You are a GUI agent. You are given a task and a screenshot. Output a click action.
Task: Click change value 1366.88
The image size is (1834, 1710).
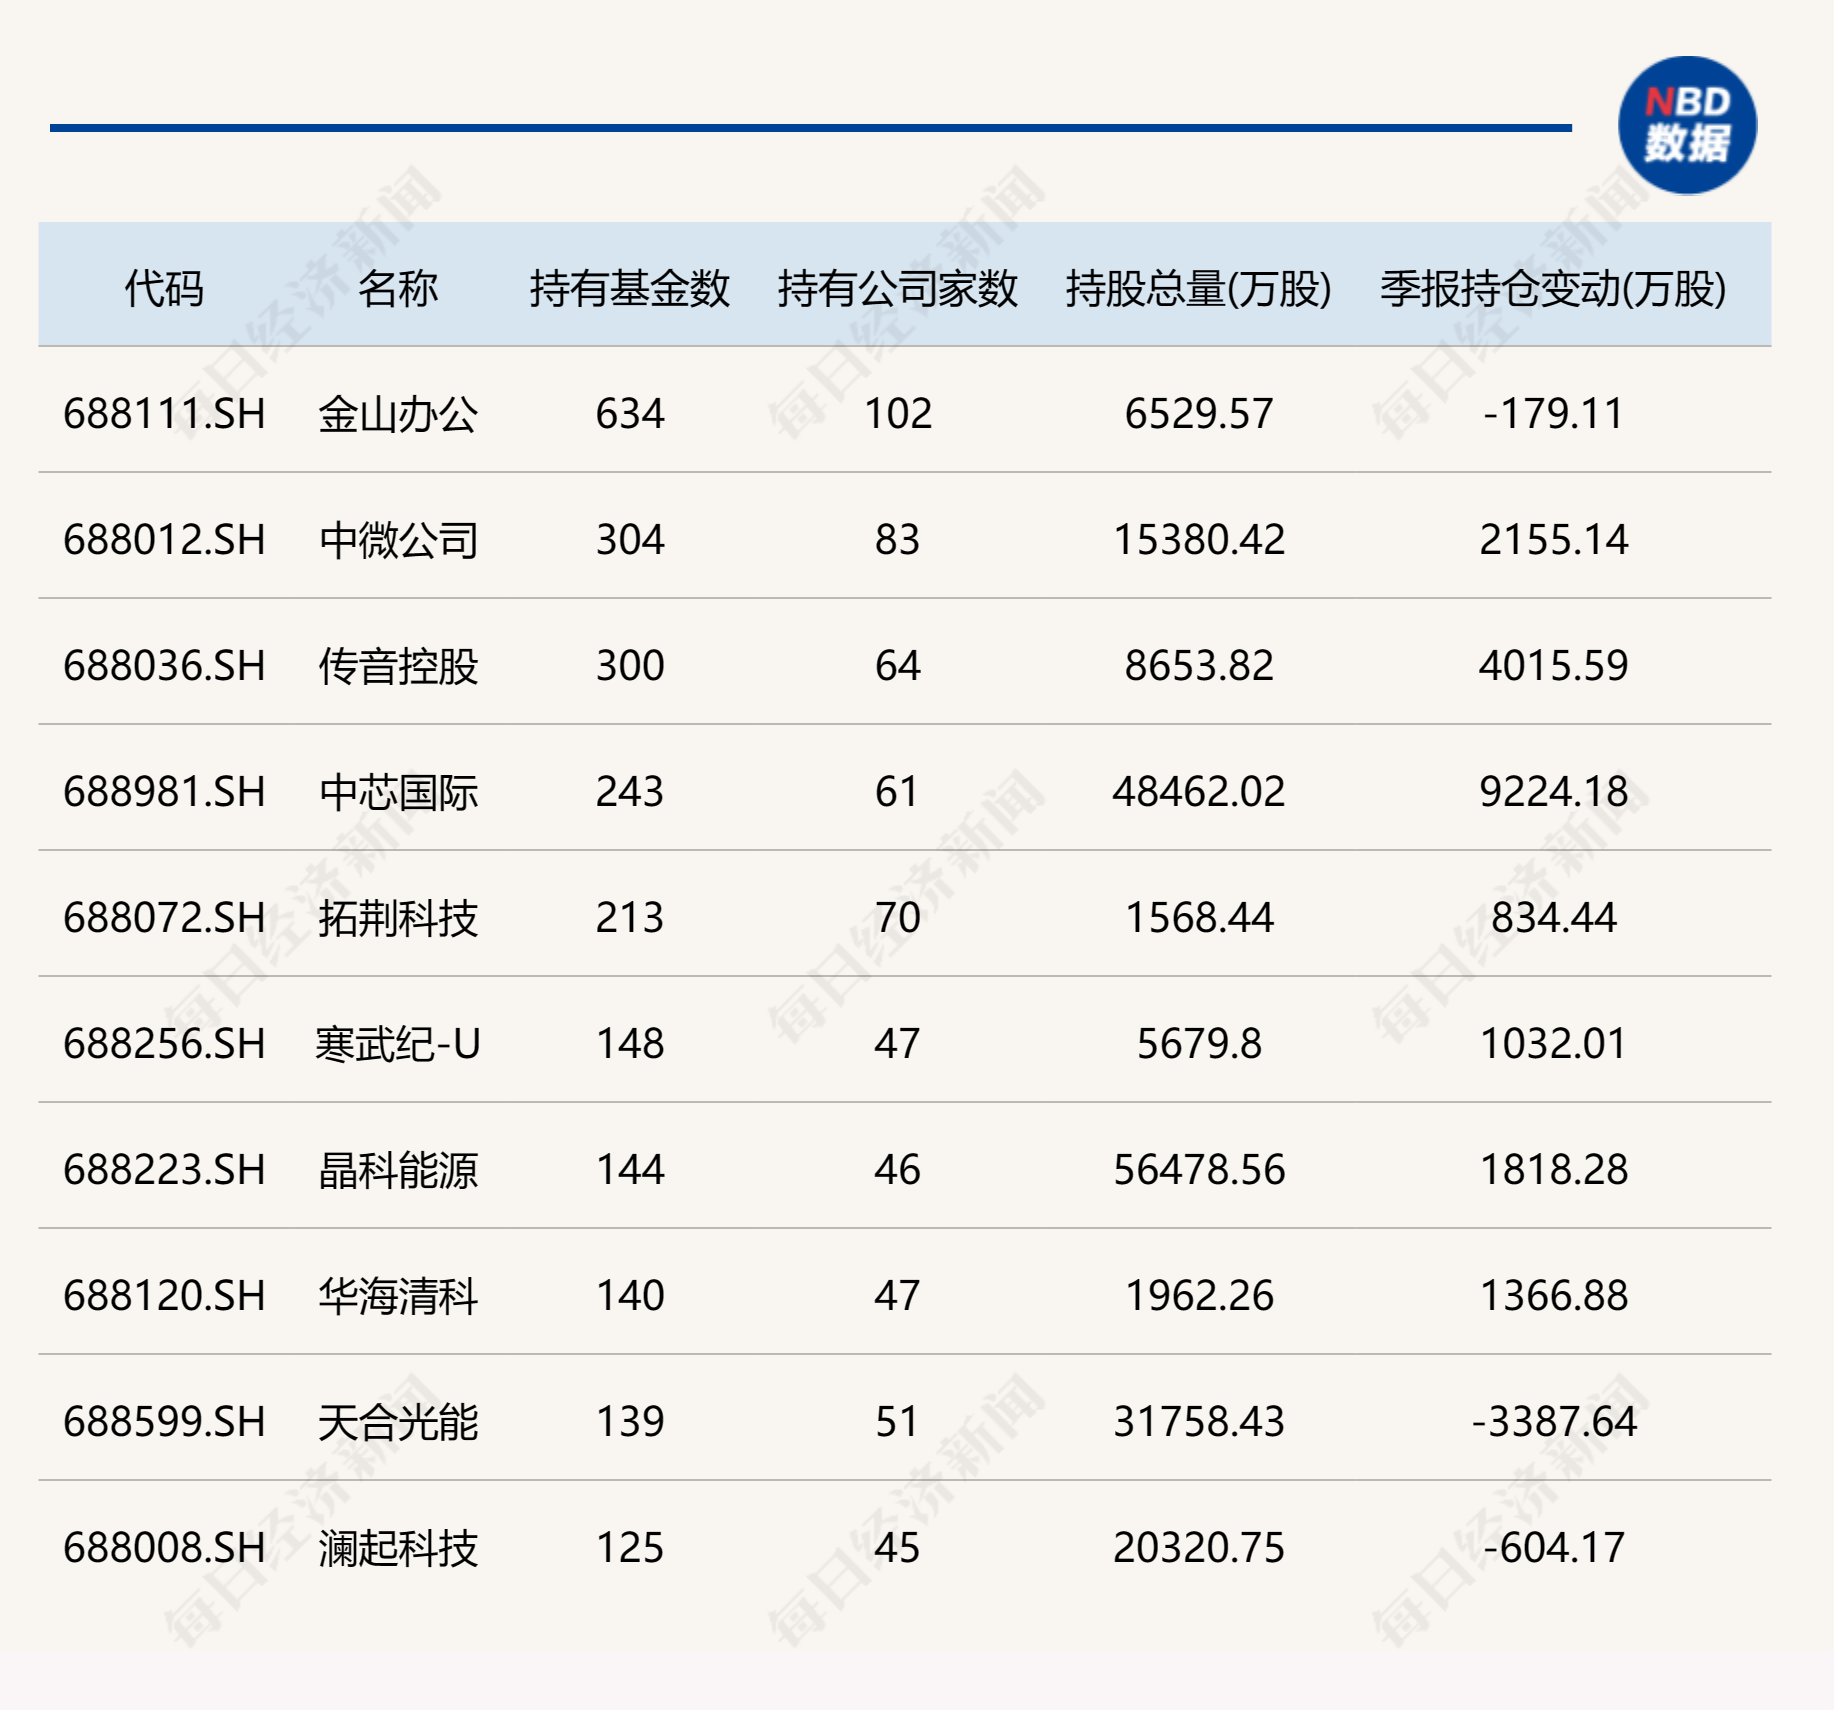point(1553,1296)
